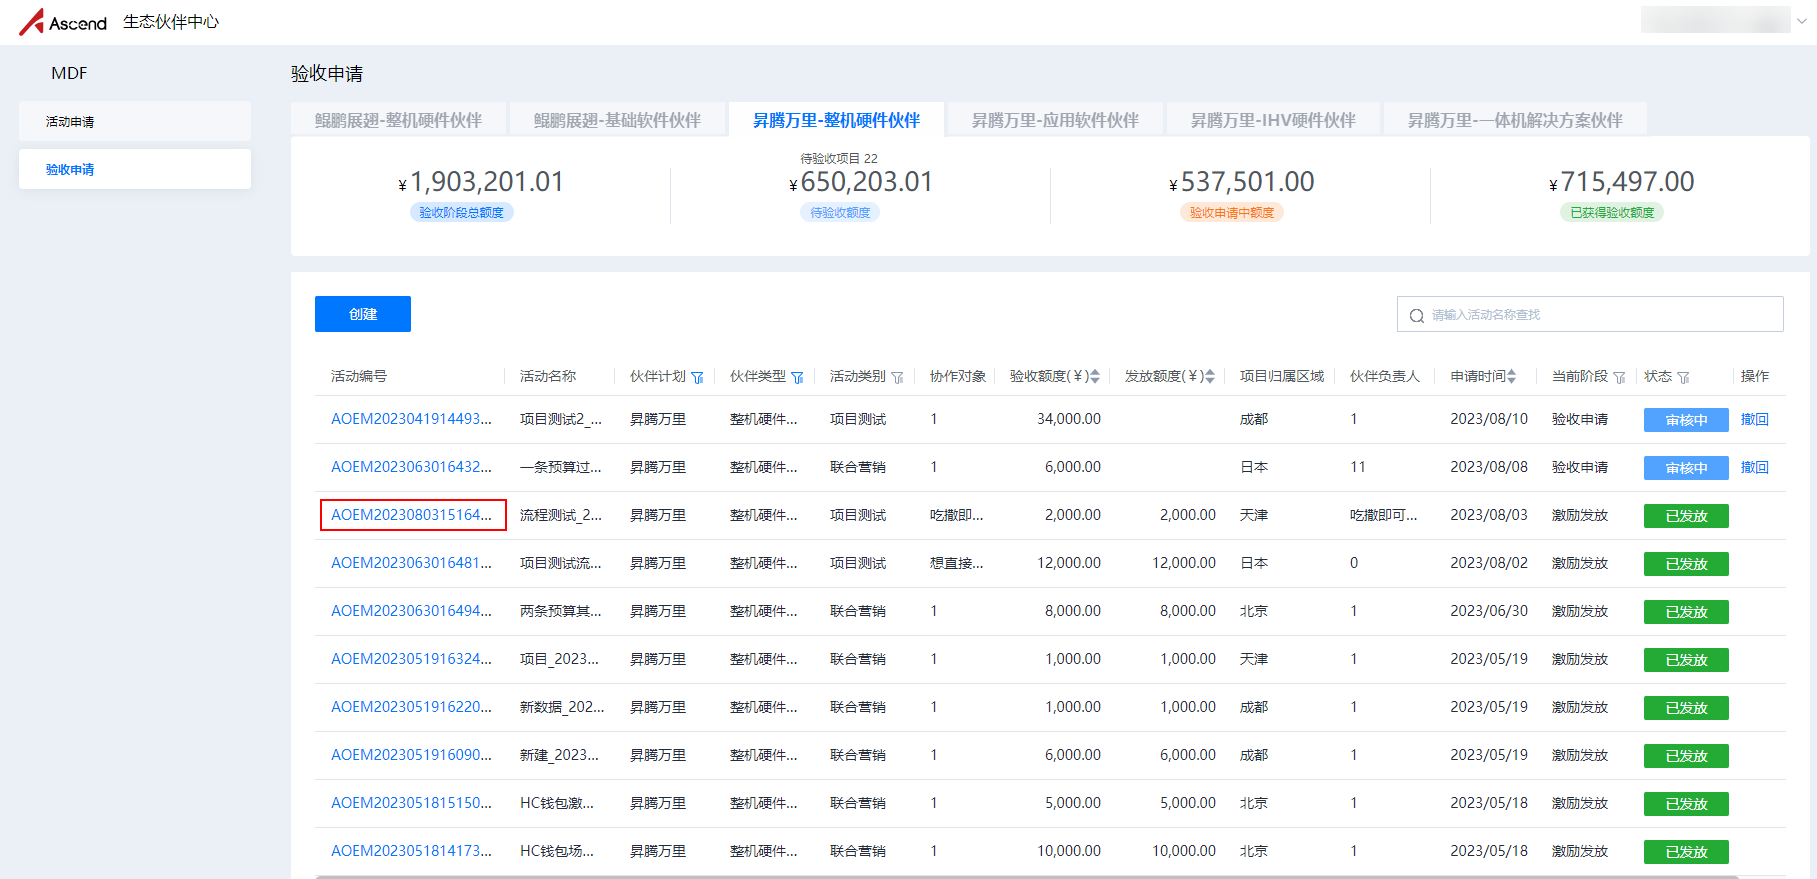This screenshot has width=1817, height=879.
Task: Click the 创建 button
Action: tap(363, 314)
